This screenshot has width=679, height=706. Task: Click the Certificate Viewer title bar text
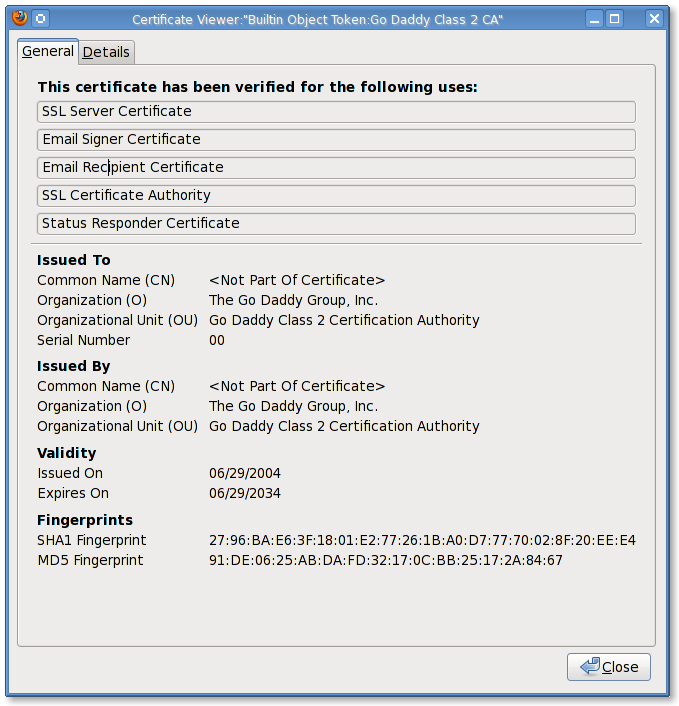coord(318,19)
